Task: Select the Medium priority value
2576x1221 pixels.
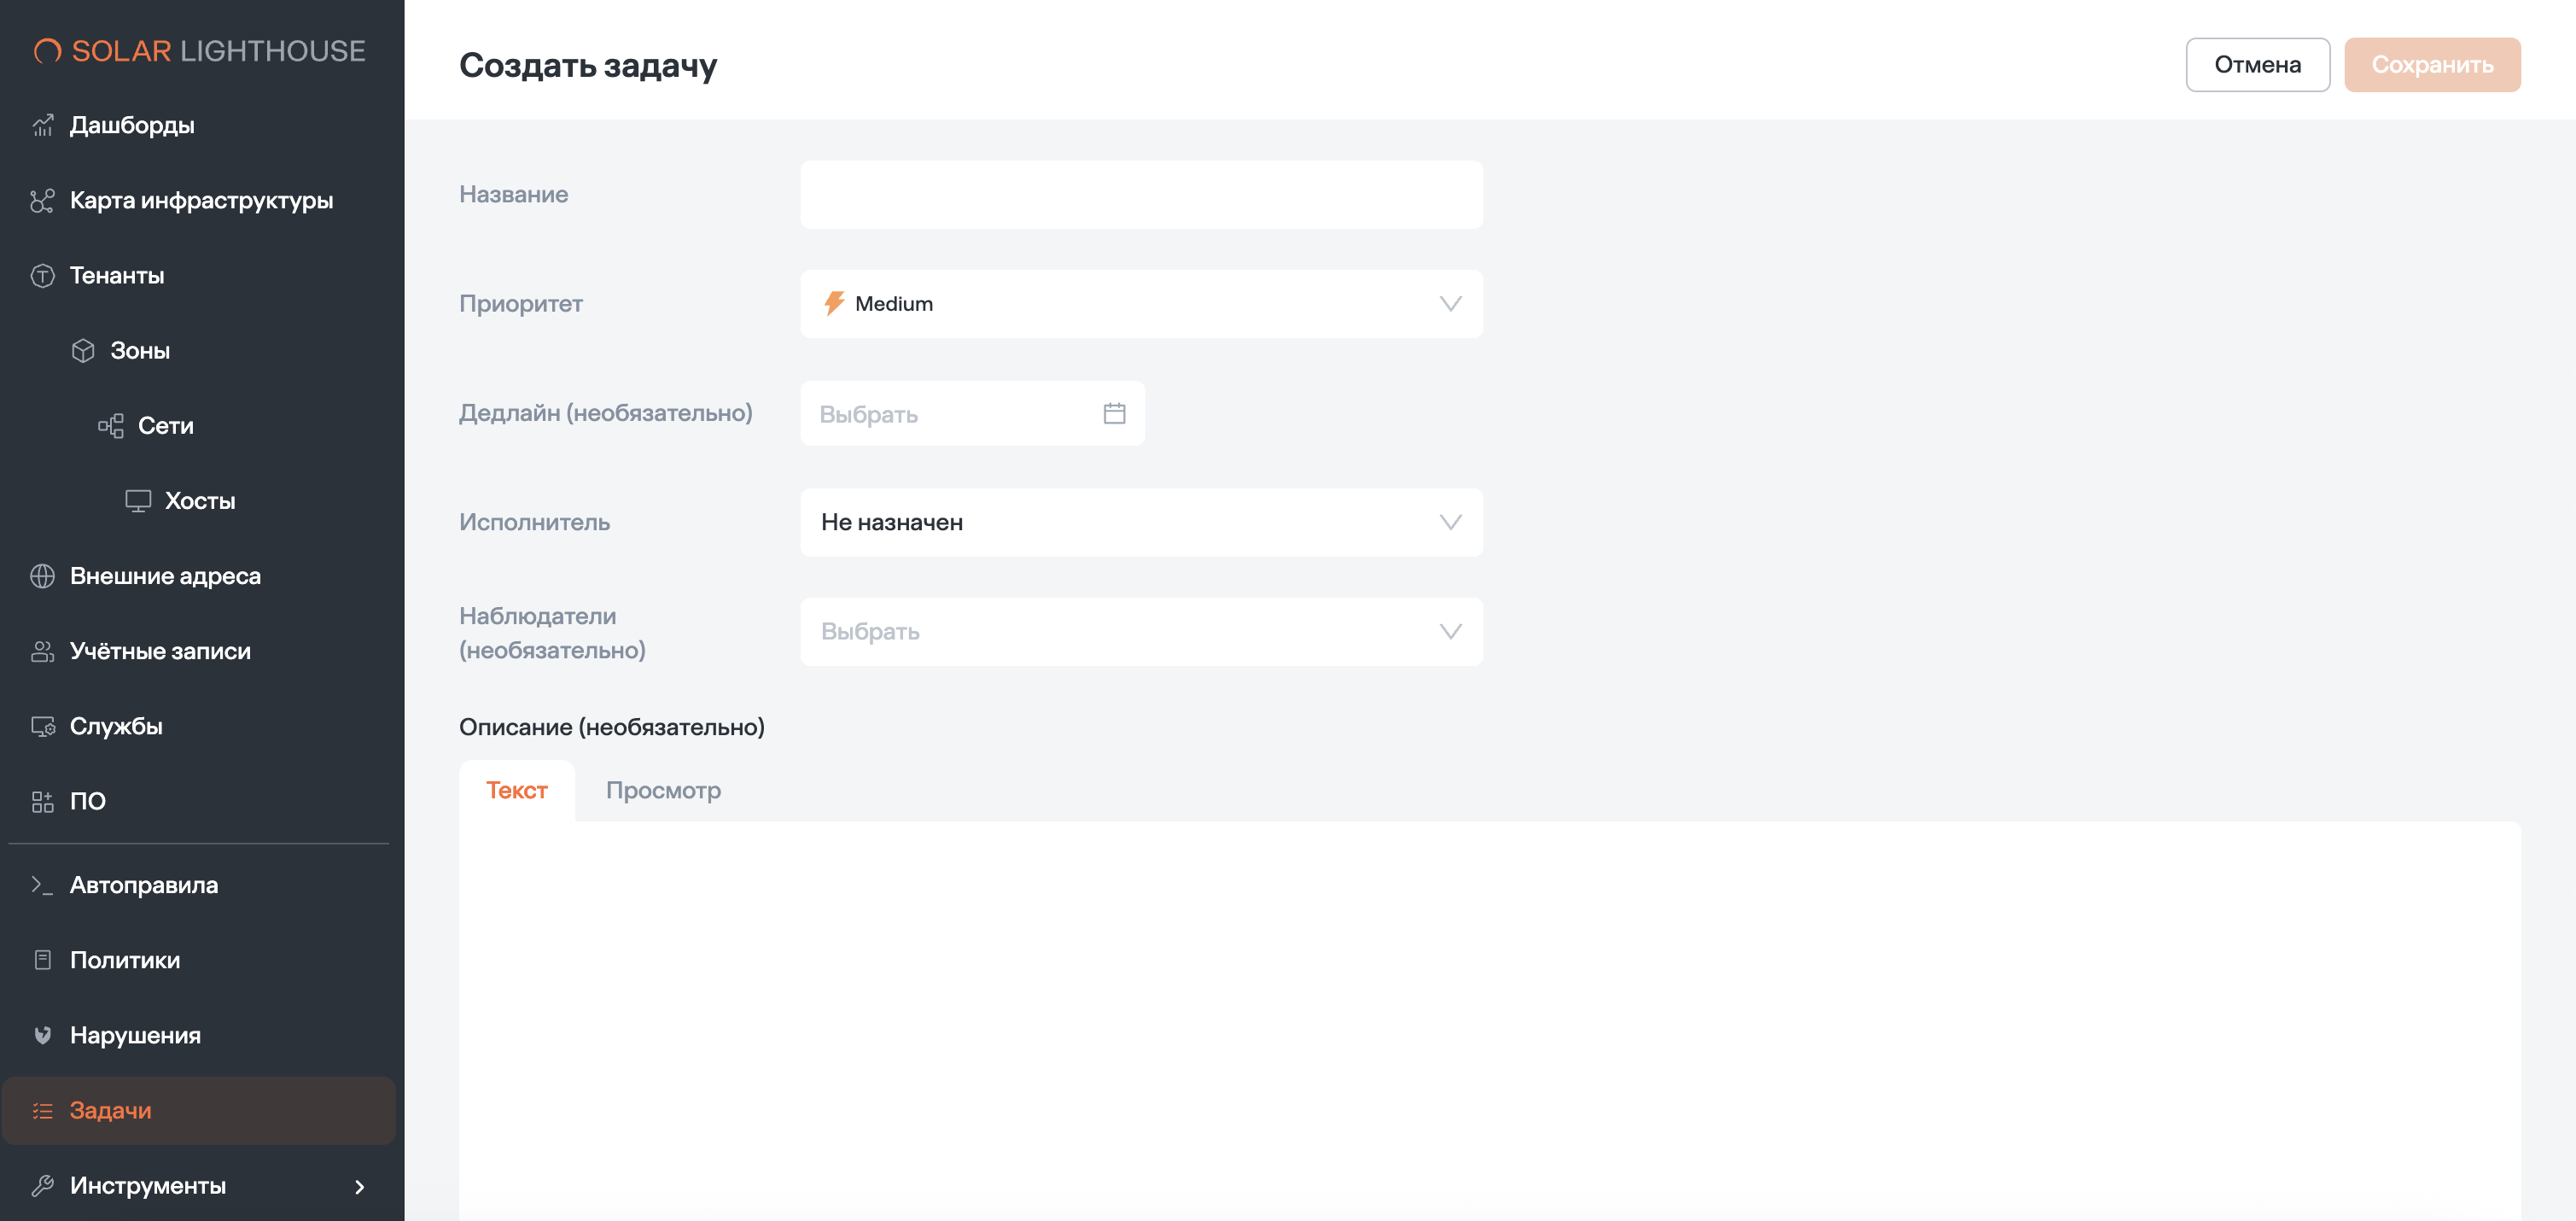Action: coord(893,303)
